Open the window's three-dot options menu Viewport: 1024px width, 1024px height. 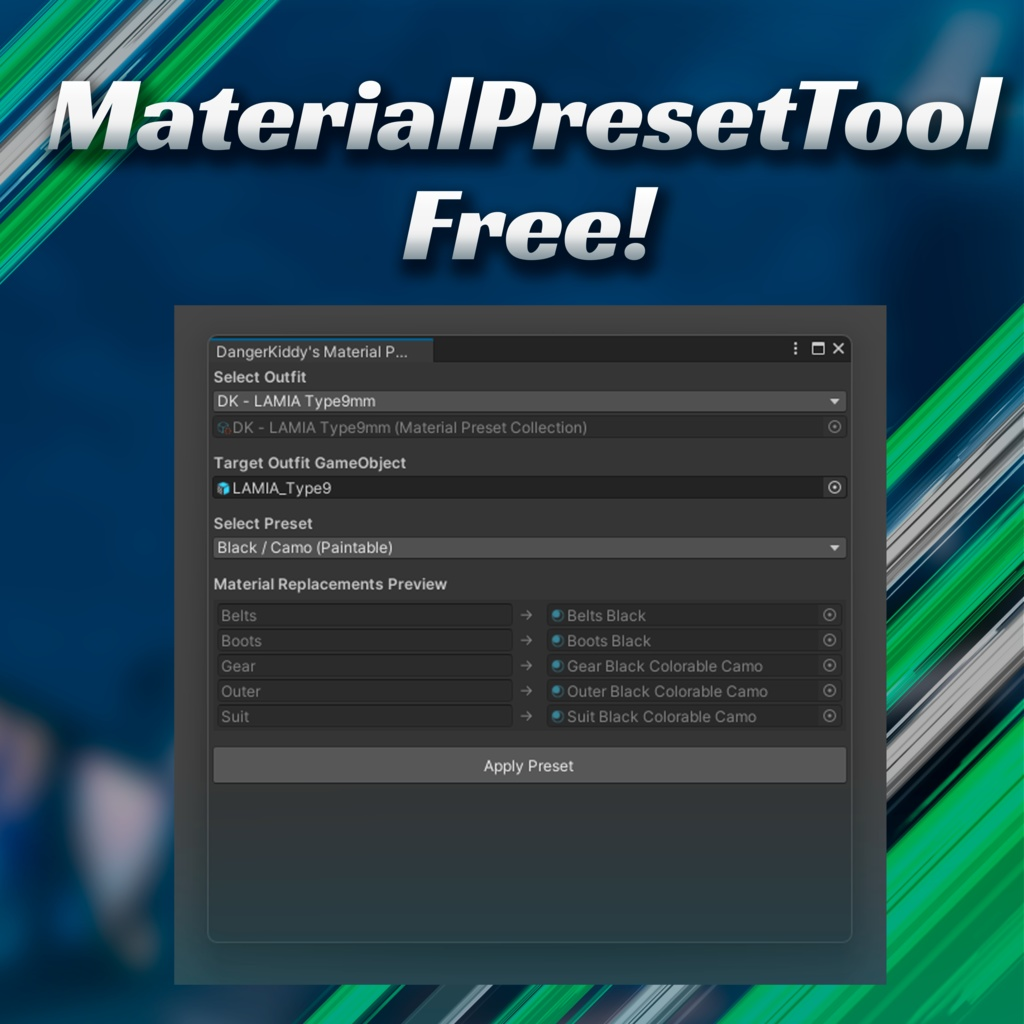(795, 349)
